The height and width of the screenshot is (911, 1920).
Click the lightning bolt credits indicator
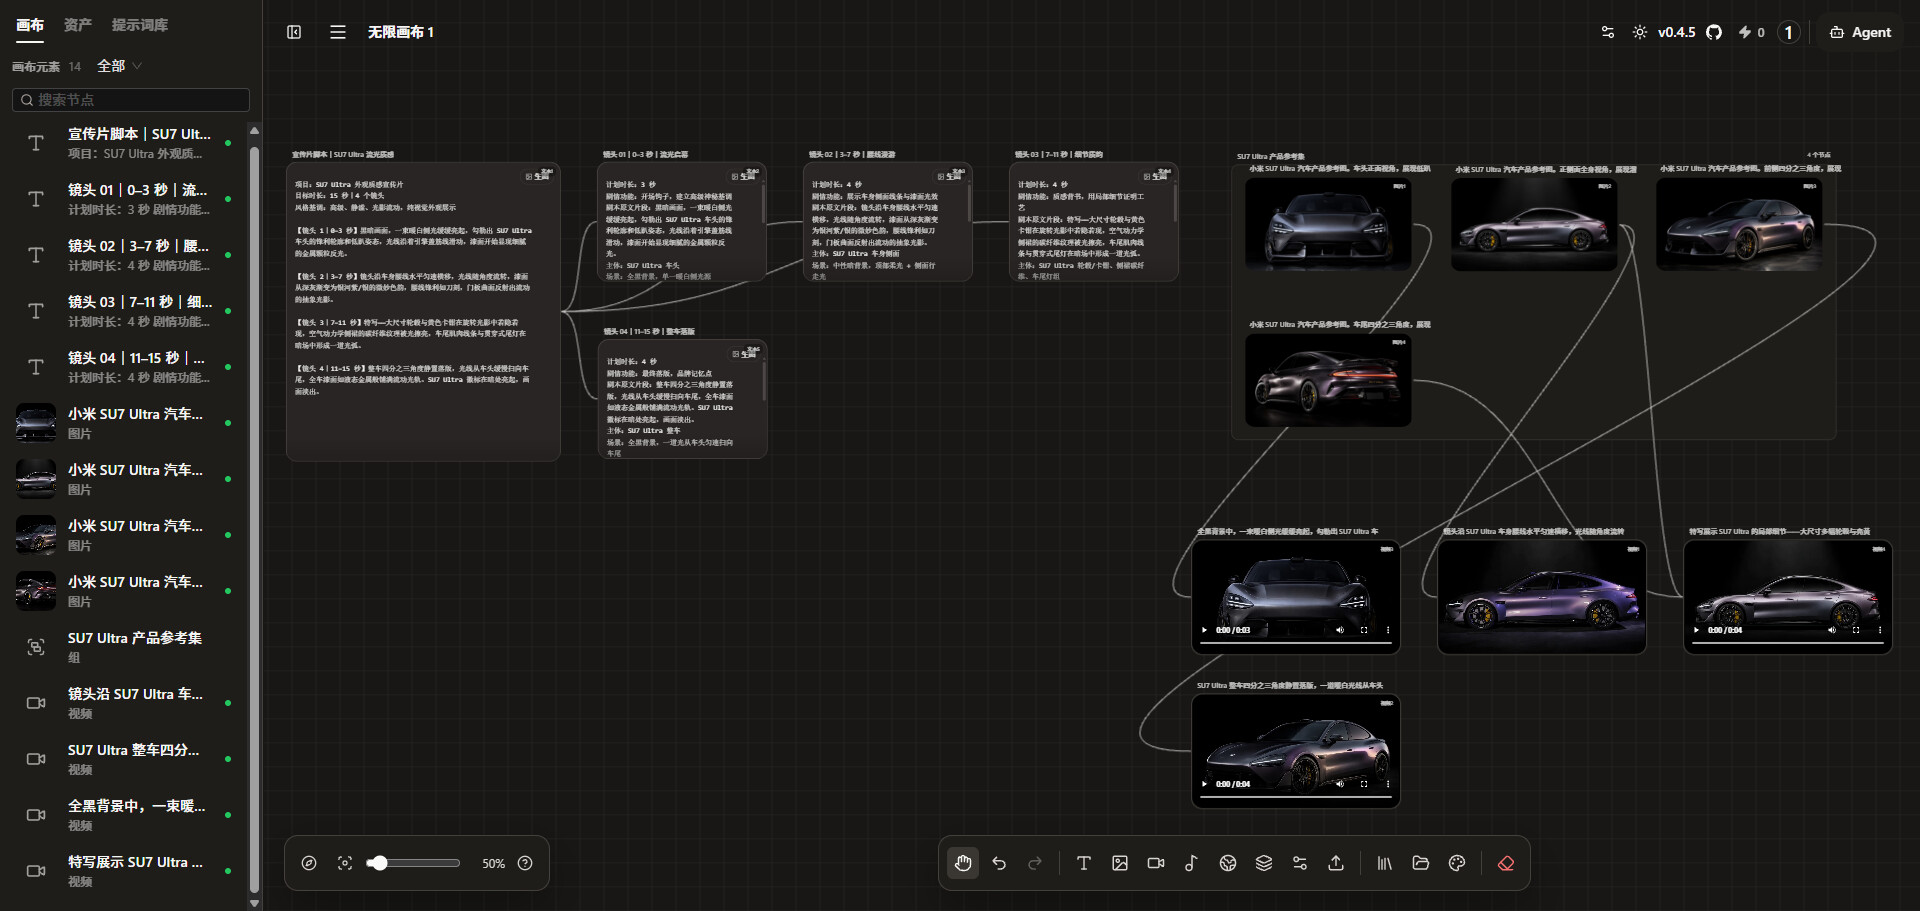click(x=1751, y=32)
